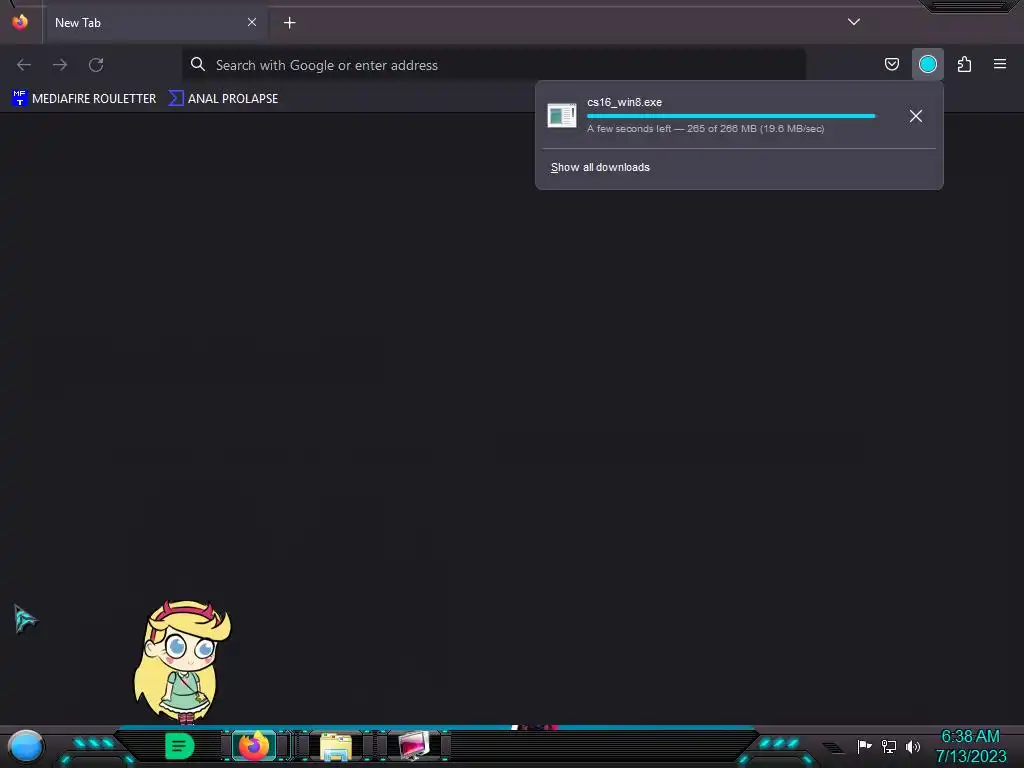Open a new tab with plus button
The width and height of the screenshot is (1024, 768).
[289, 23]
